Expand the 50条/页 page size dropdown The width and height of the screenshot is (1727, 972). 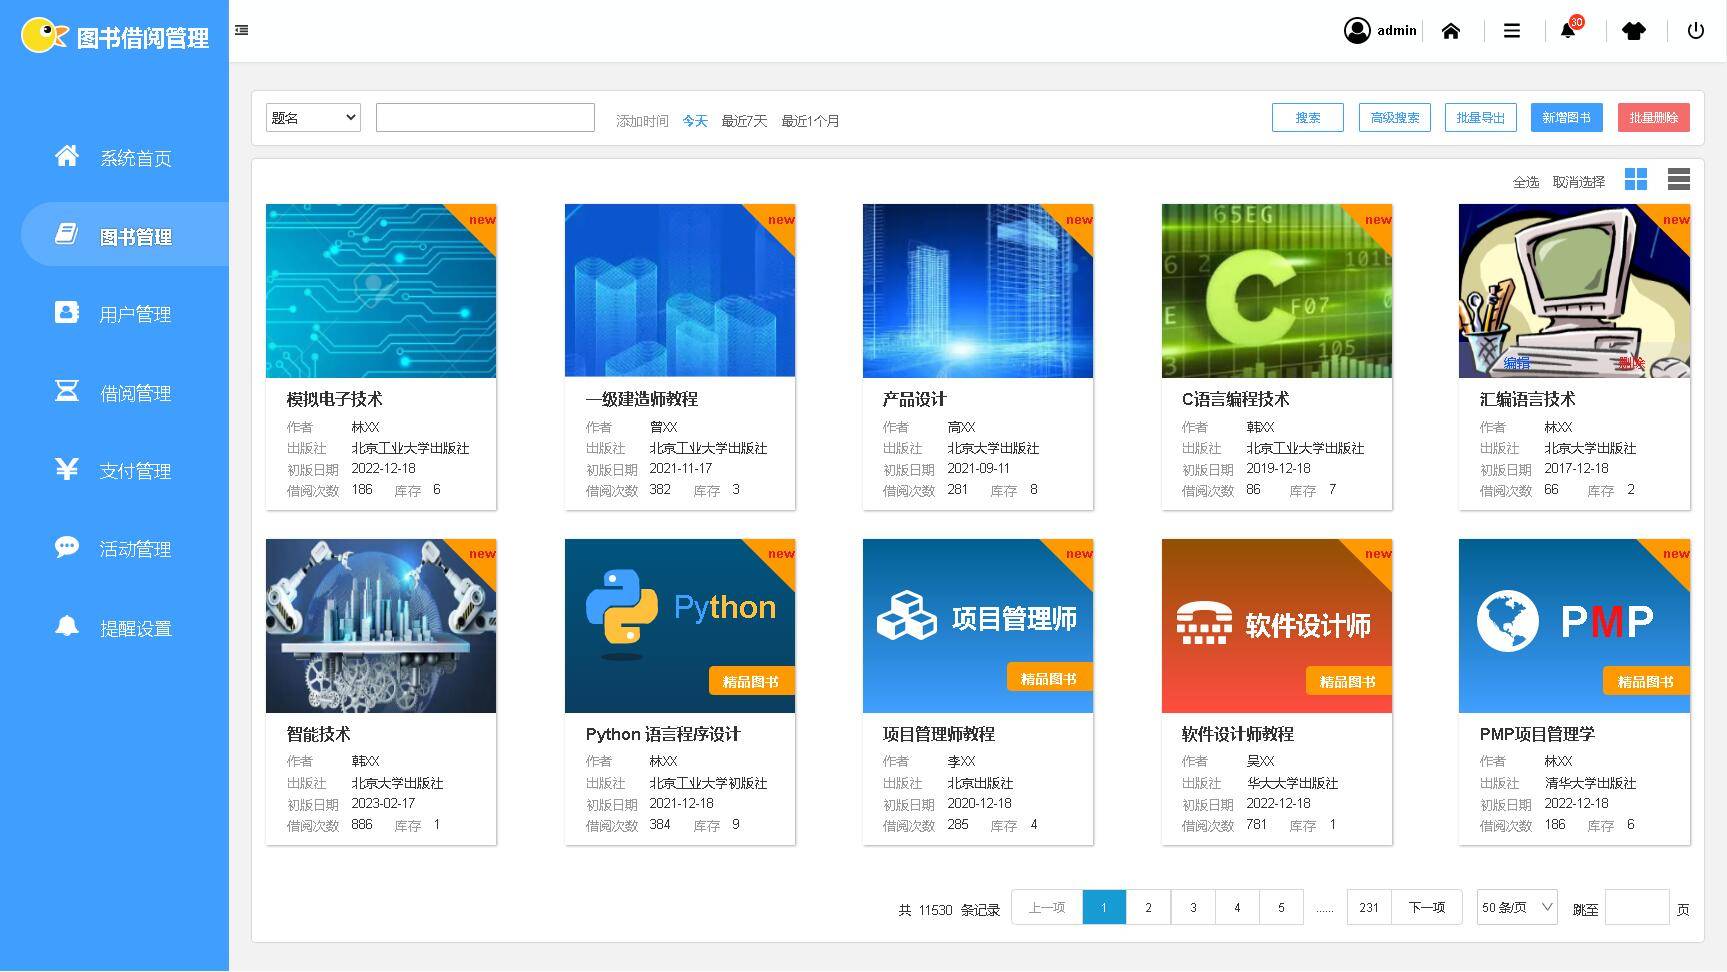(1517, 908)
